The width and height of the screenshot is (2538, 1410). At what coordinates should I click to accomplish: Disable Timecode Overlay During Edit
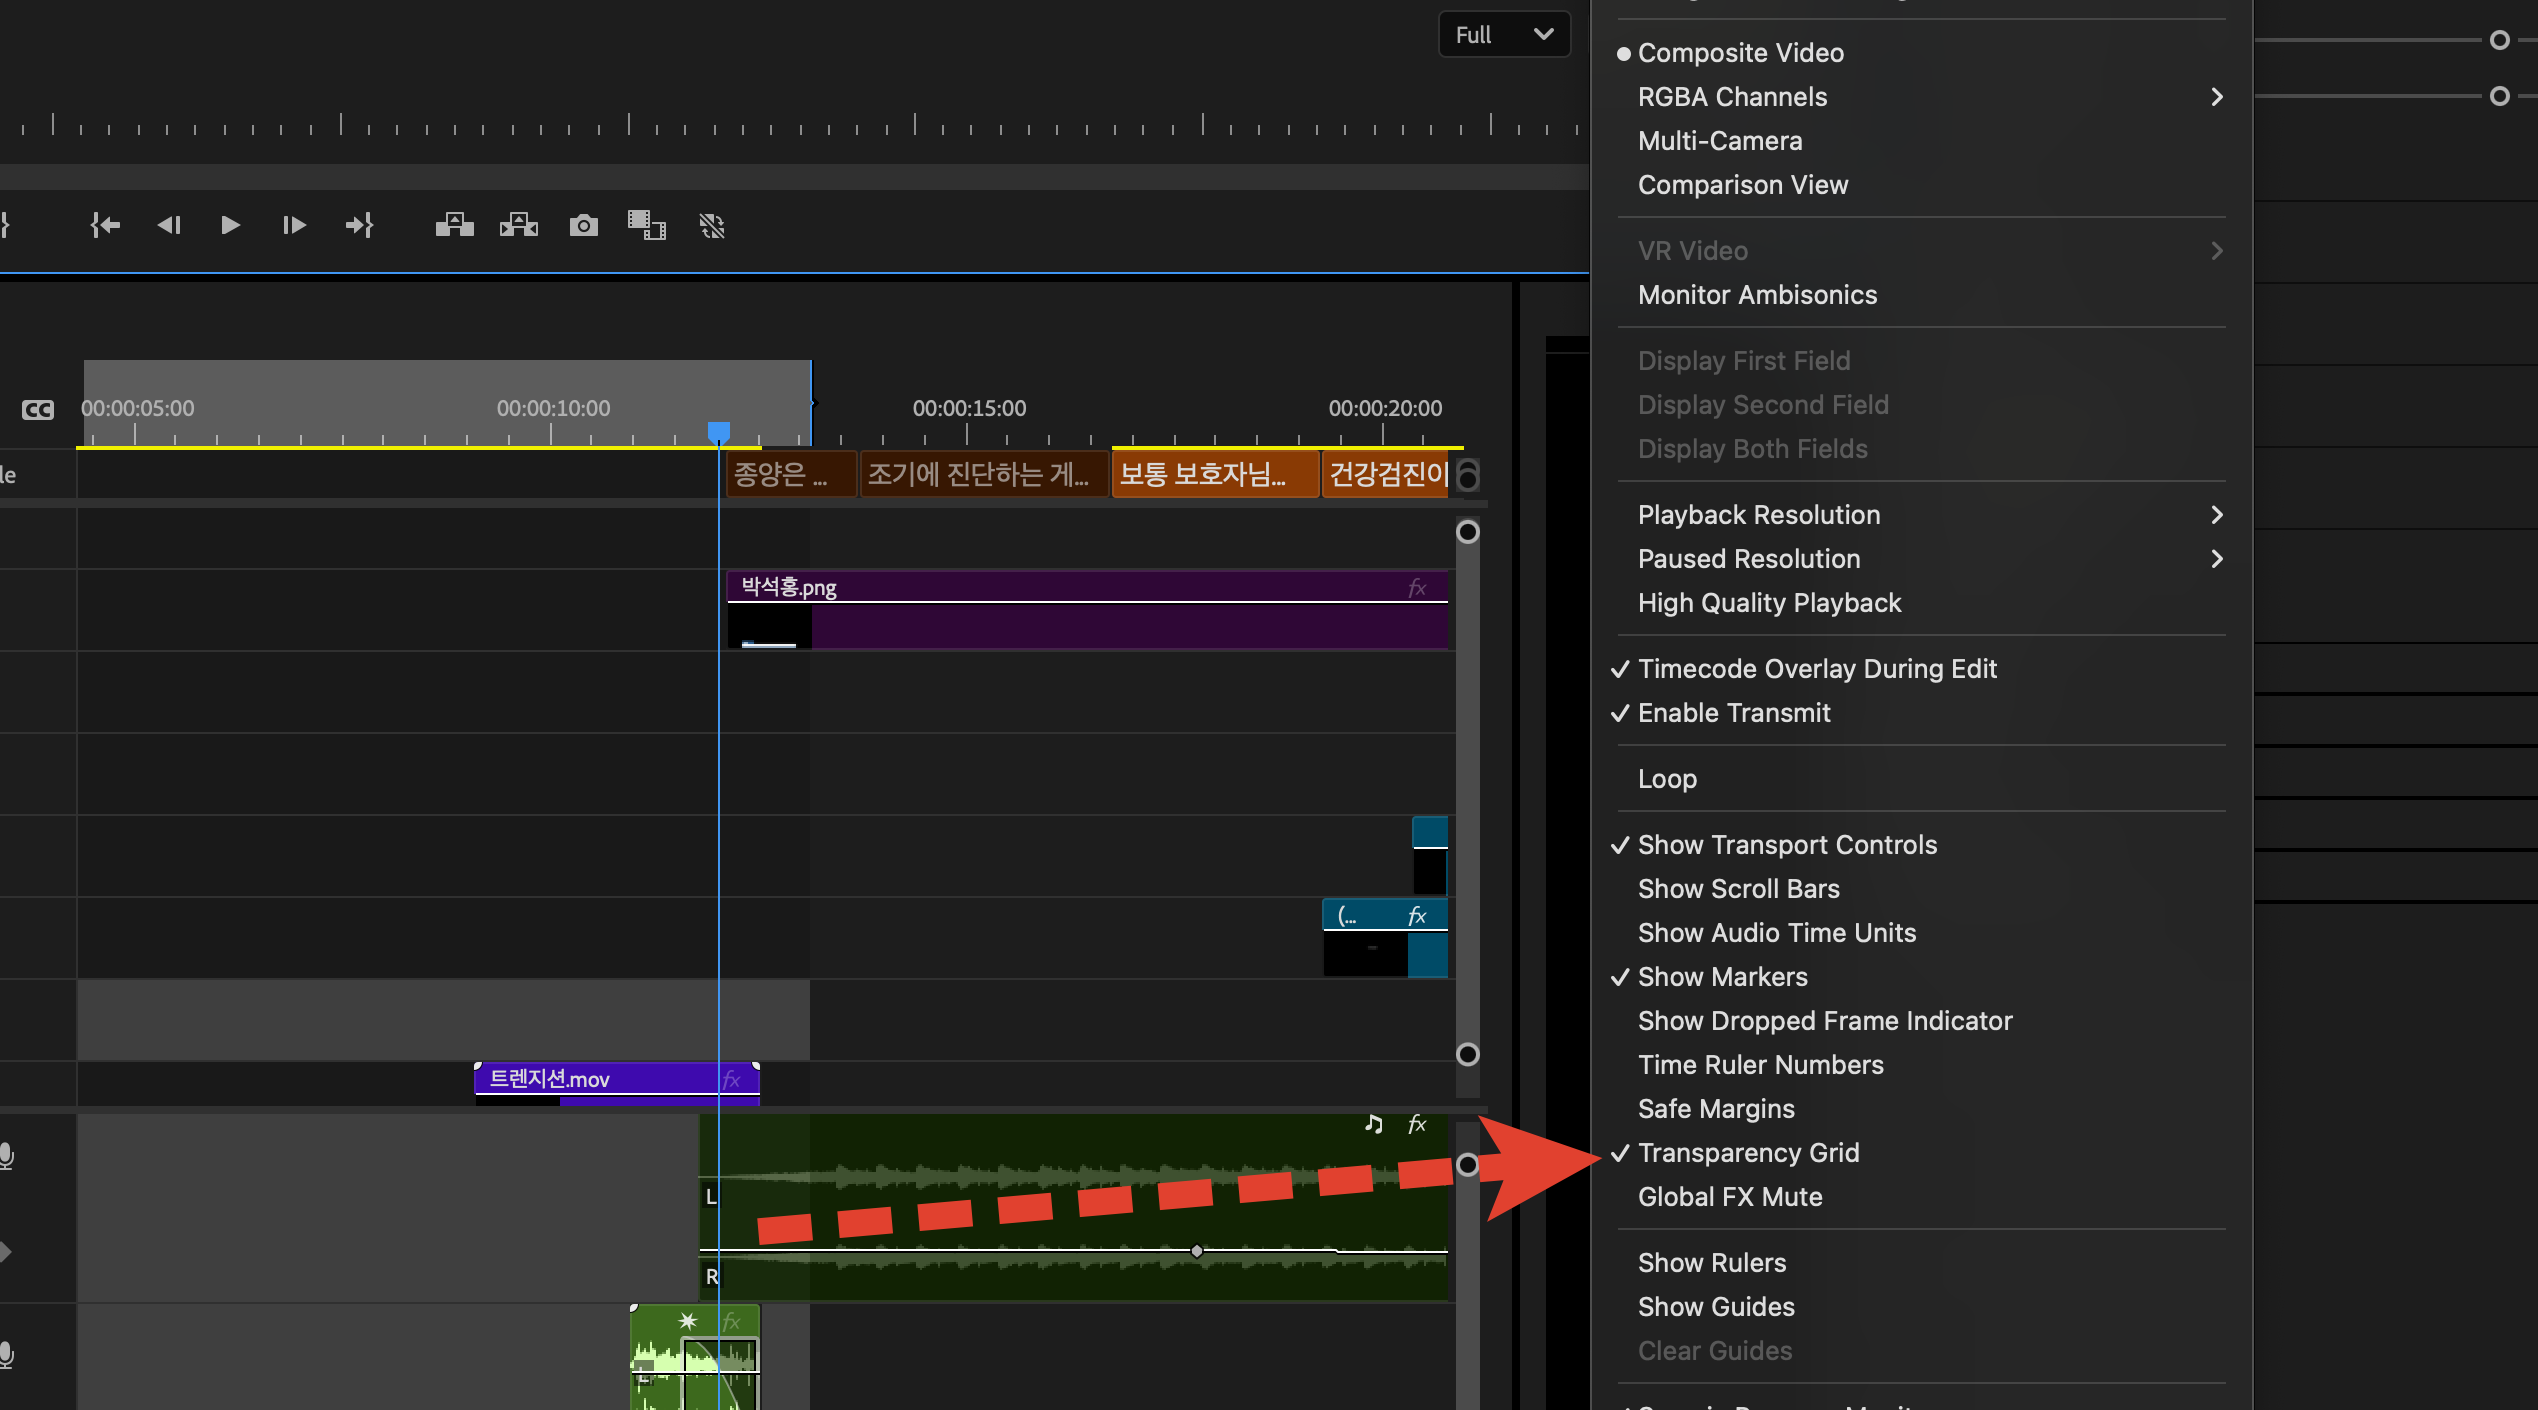click(x=1816, y=668)
